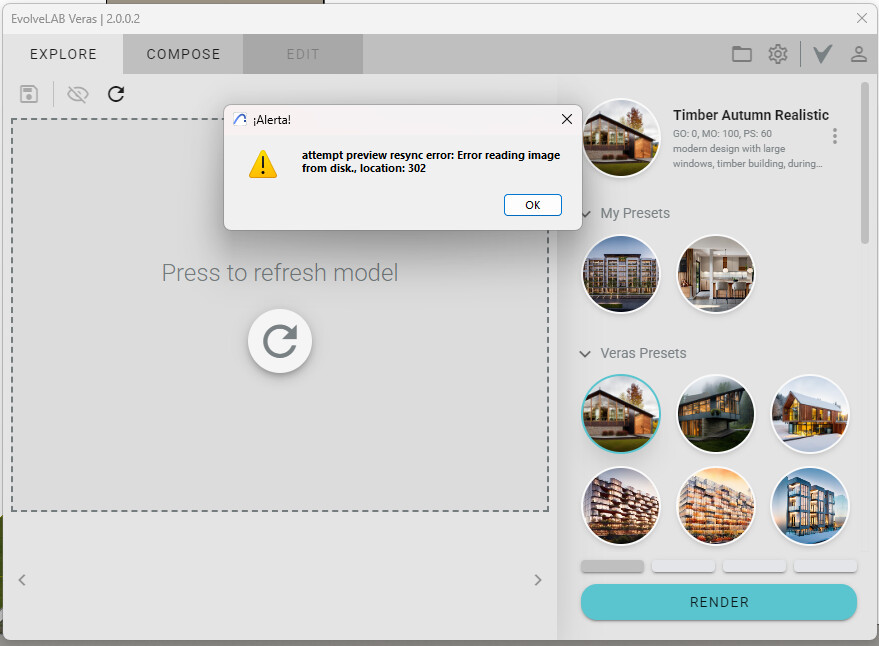Click the 'Press to refresh model' text

click(280, 273)
